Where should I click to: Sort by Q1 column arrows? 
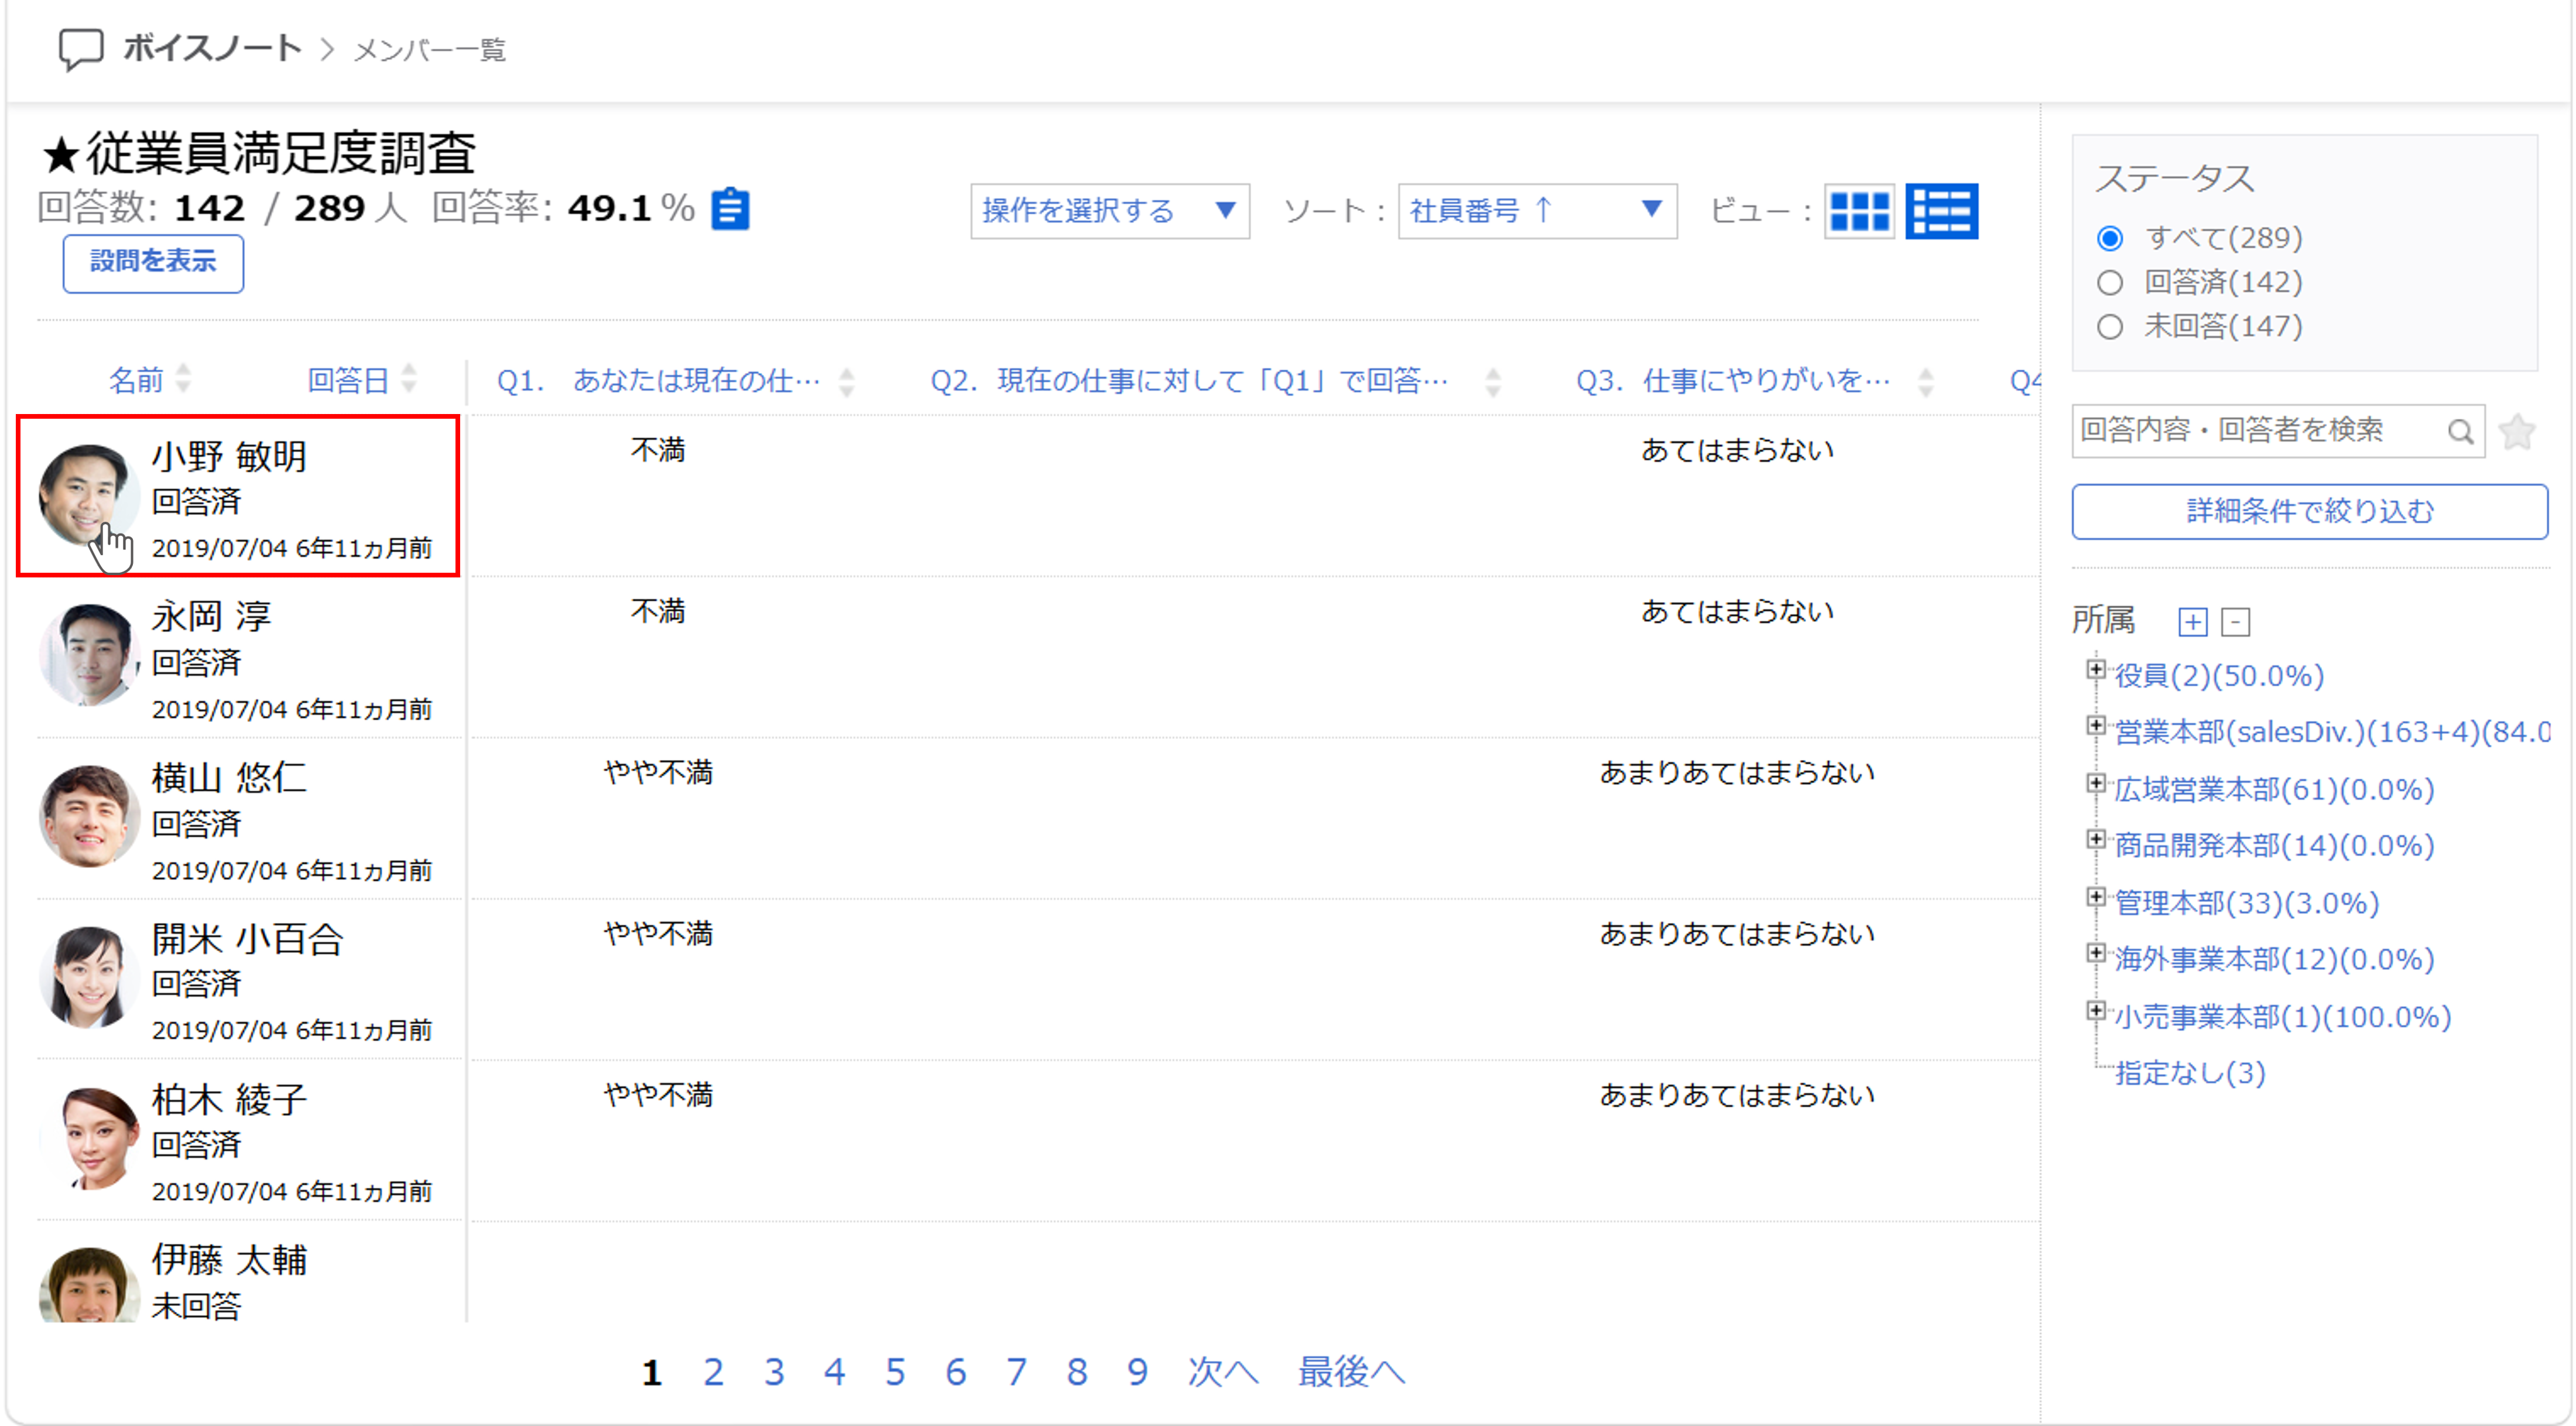846,381
